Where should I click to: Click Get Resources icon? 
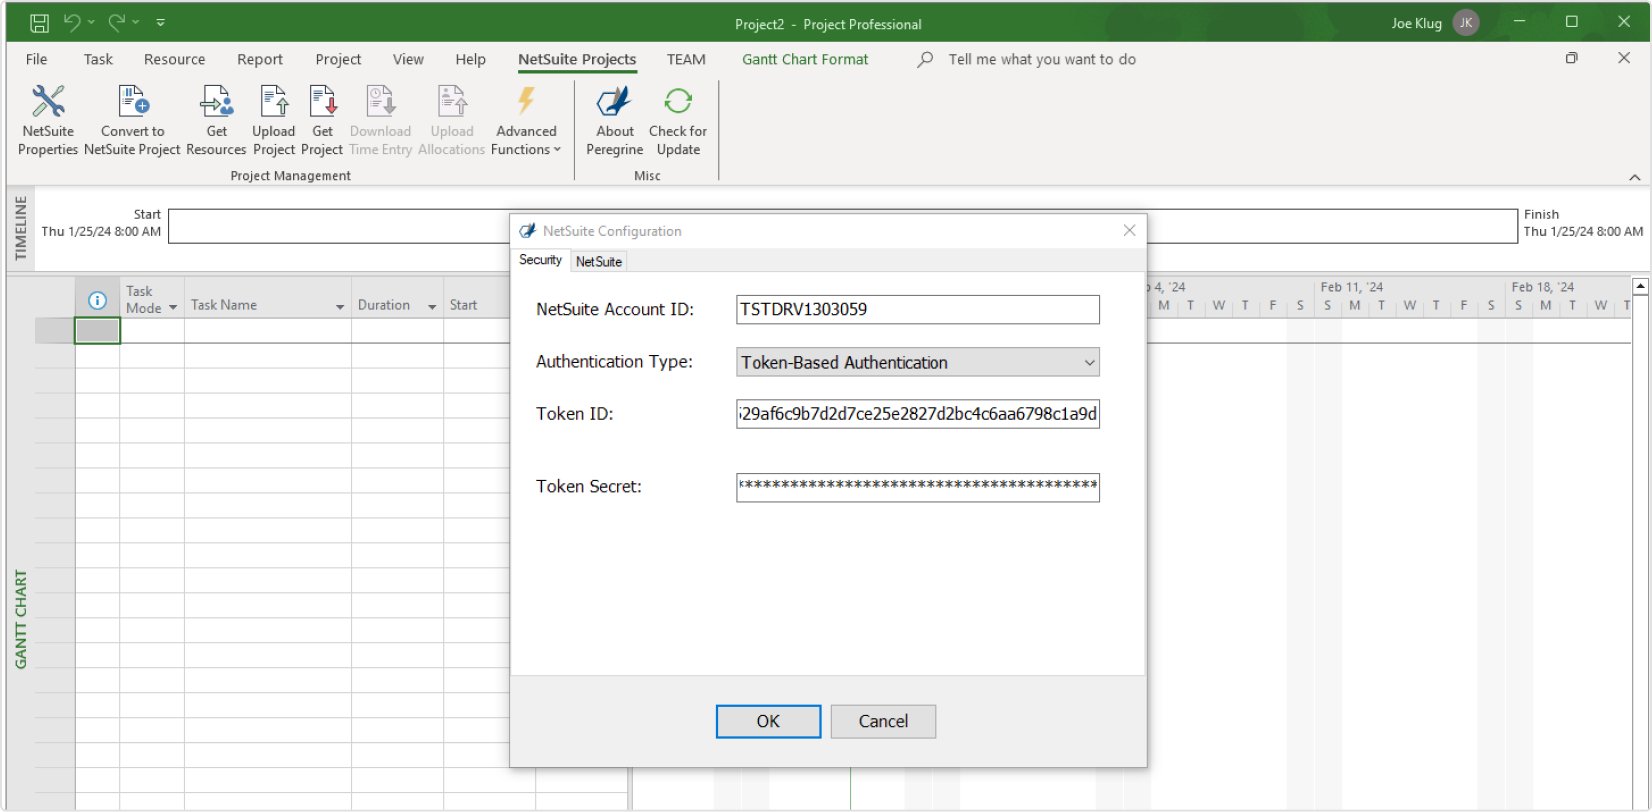[216, 120]
